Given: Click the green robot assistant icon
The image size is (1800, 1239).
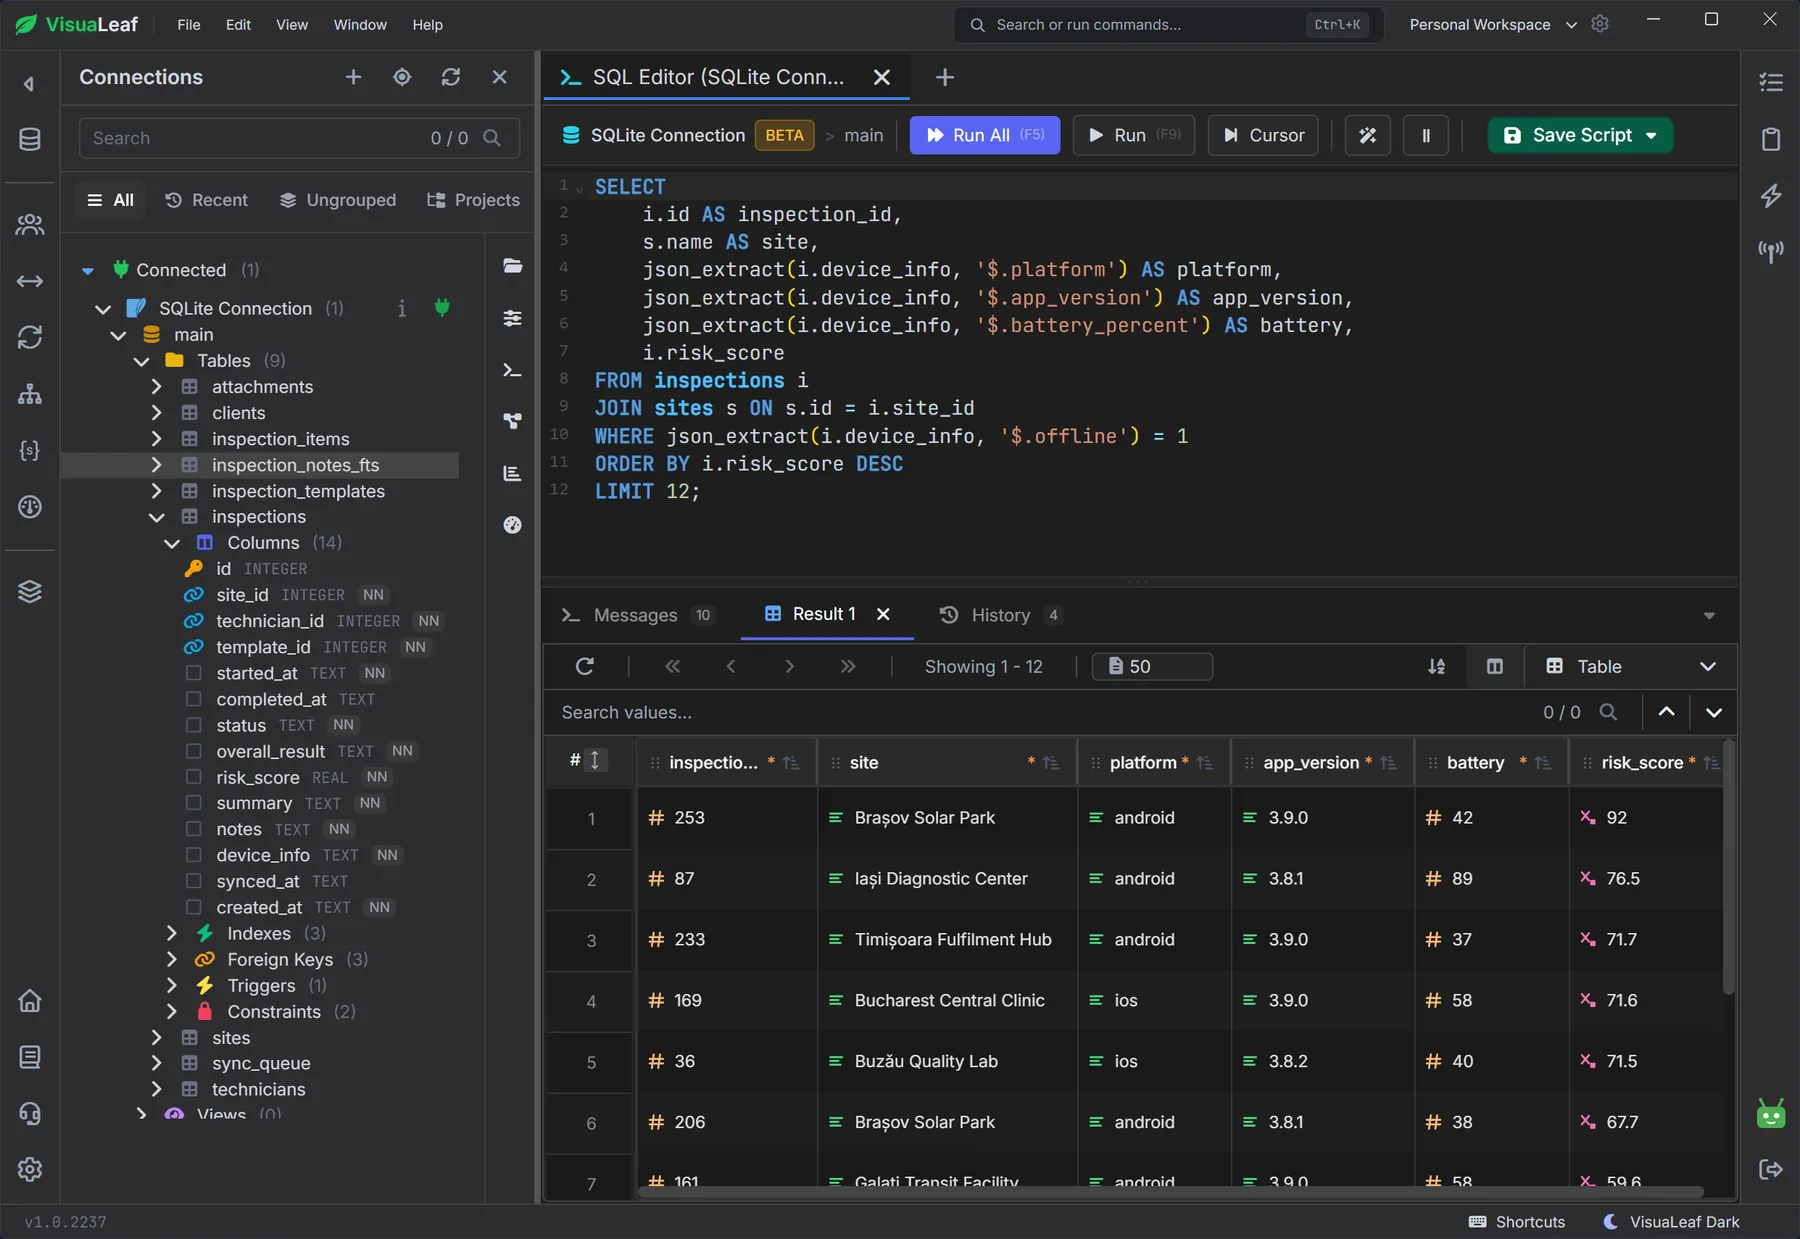Looking at the screenshot, I should pos(1771,1113).
